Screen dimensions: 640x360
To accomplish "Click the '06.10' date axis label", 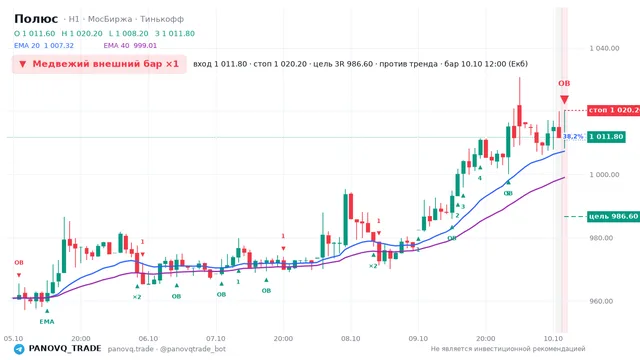I will pos(148,338).
